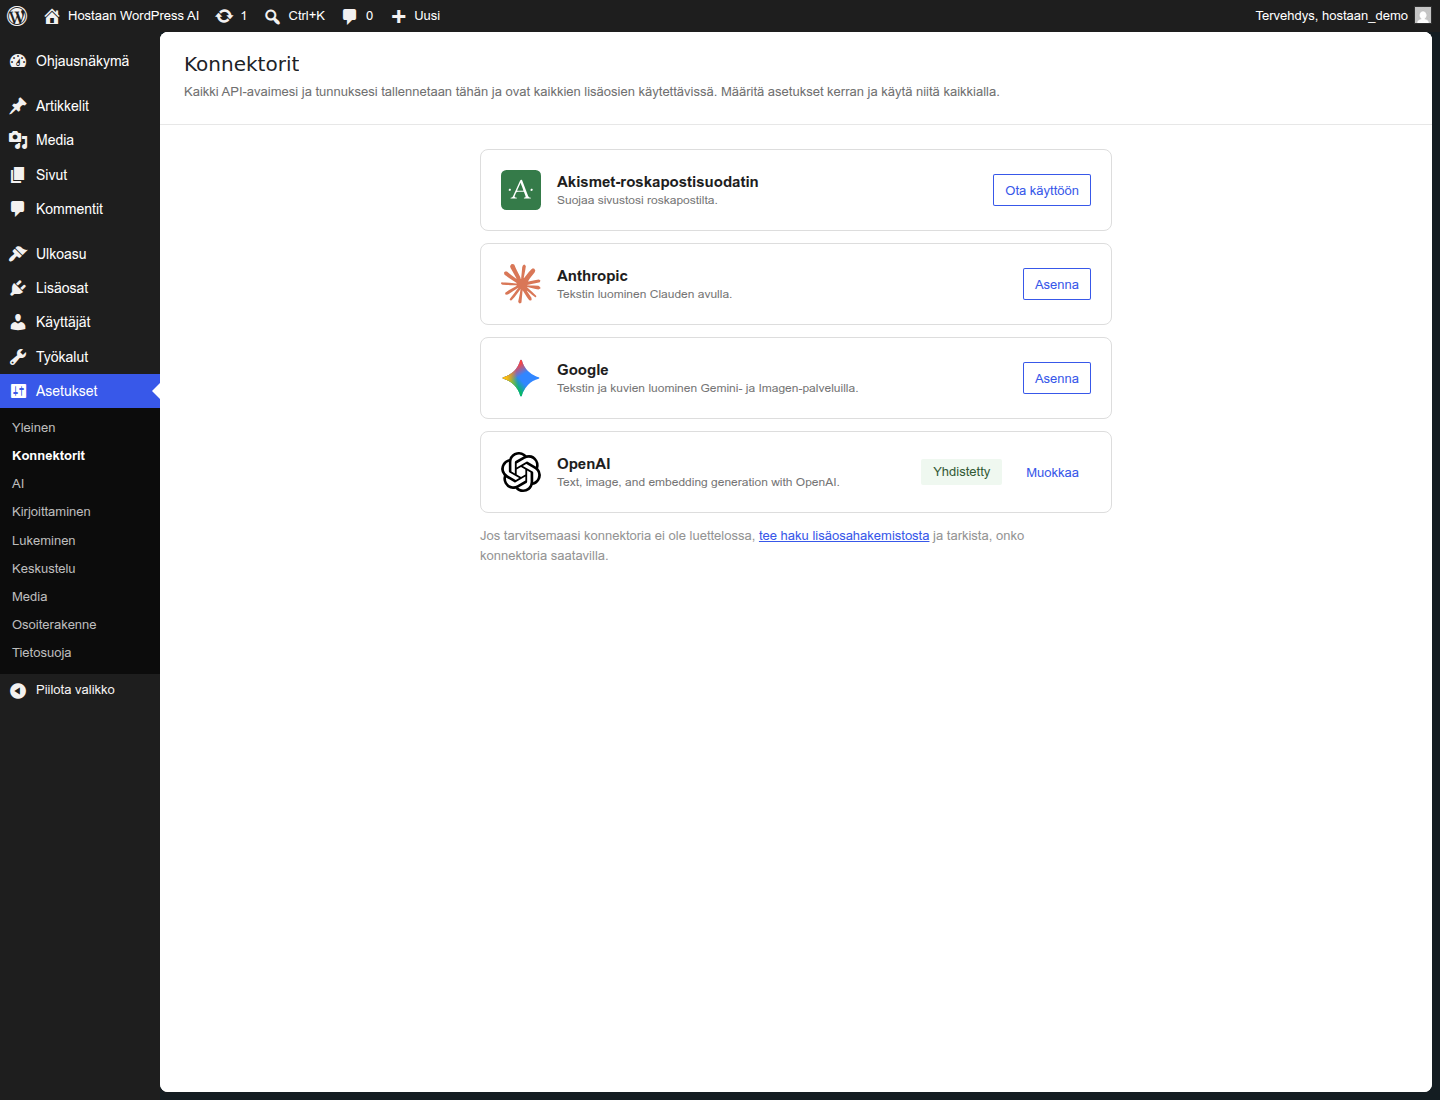
Task: Click the Artikkelit pin icon
Action: pos(18,106)
